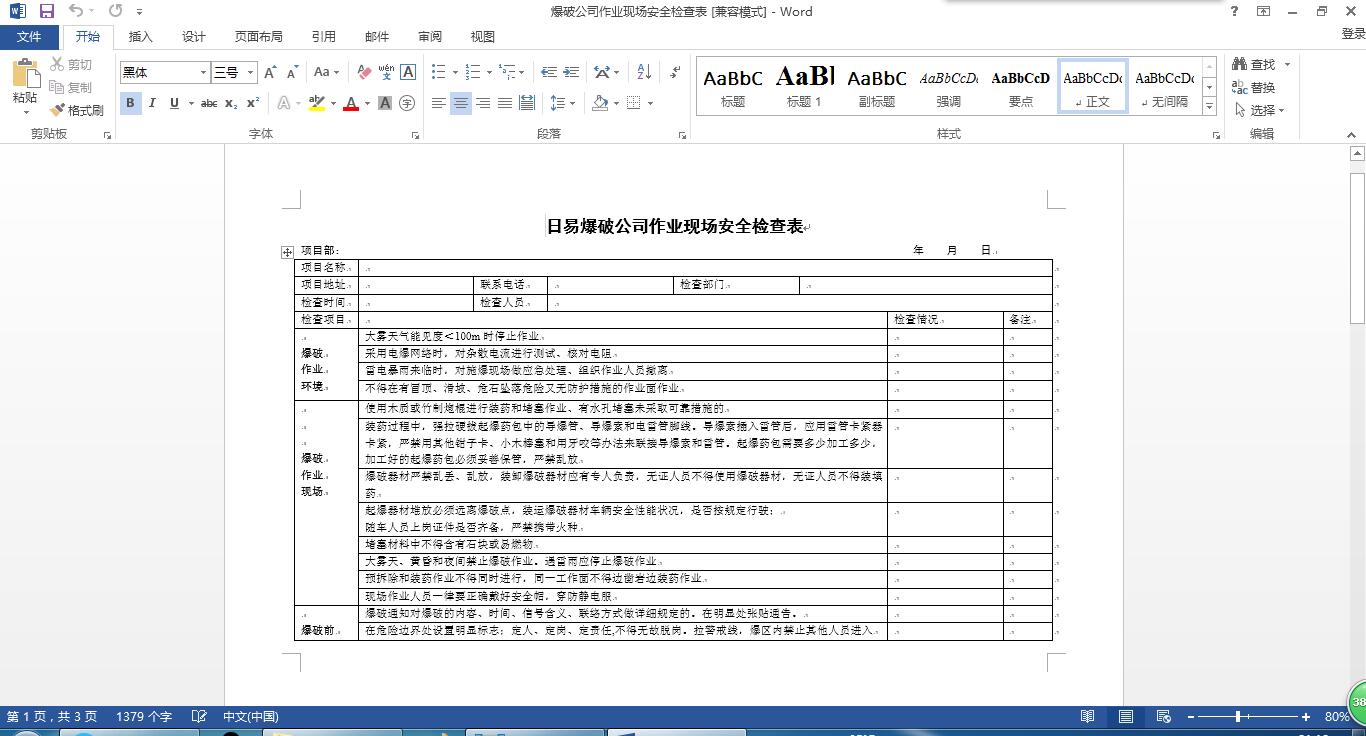Image resolution: width=1366 pixels, height=736 pixels.
Task: Apply red font color
Action: (x=351, y=103)
